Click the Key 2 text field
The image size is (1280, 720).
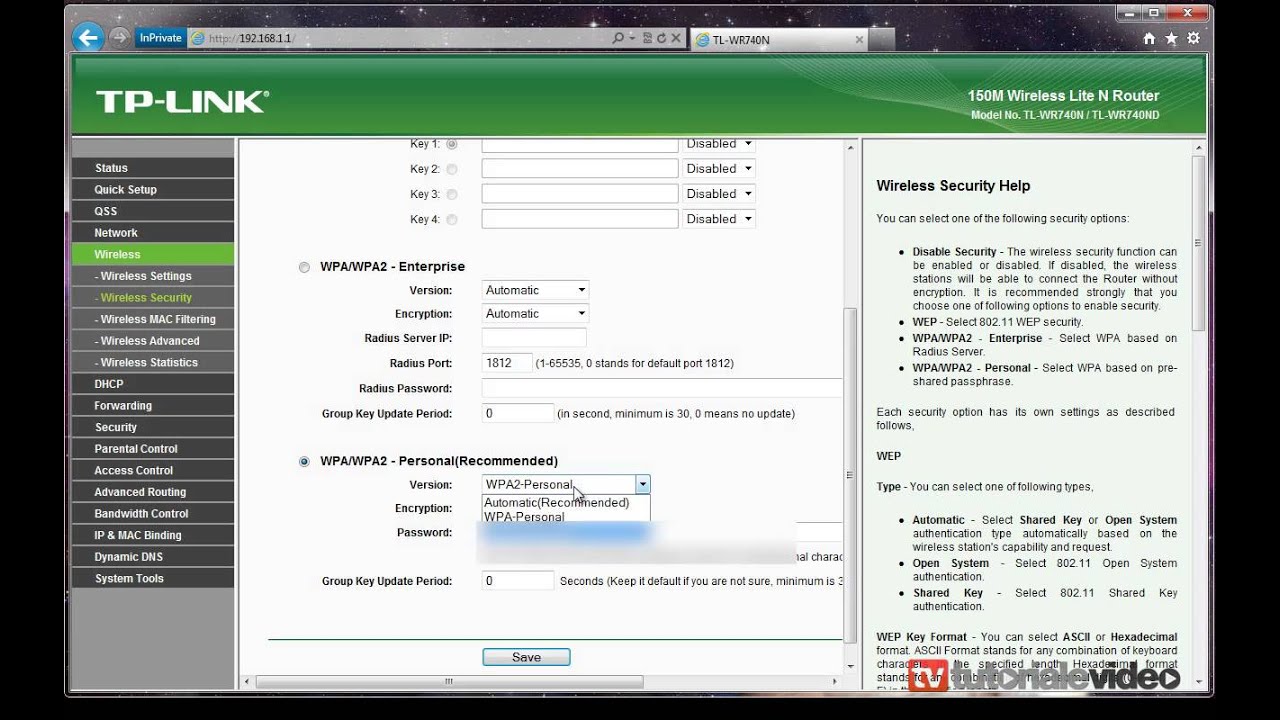click(x=580, y=169)
